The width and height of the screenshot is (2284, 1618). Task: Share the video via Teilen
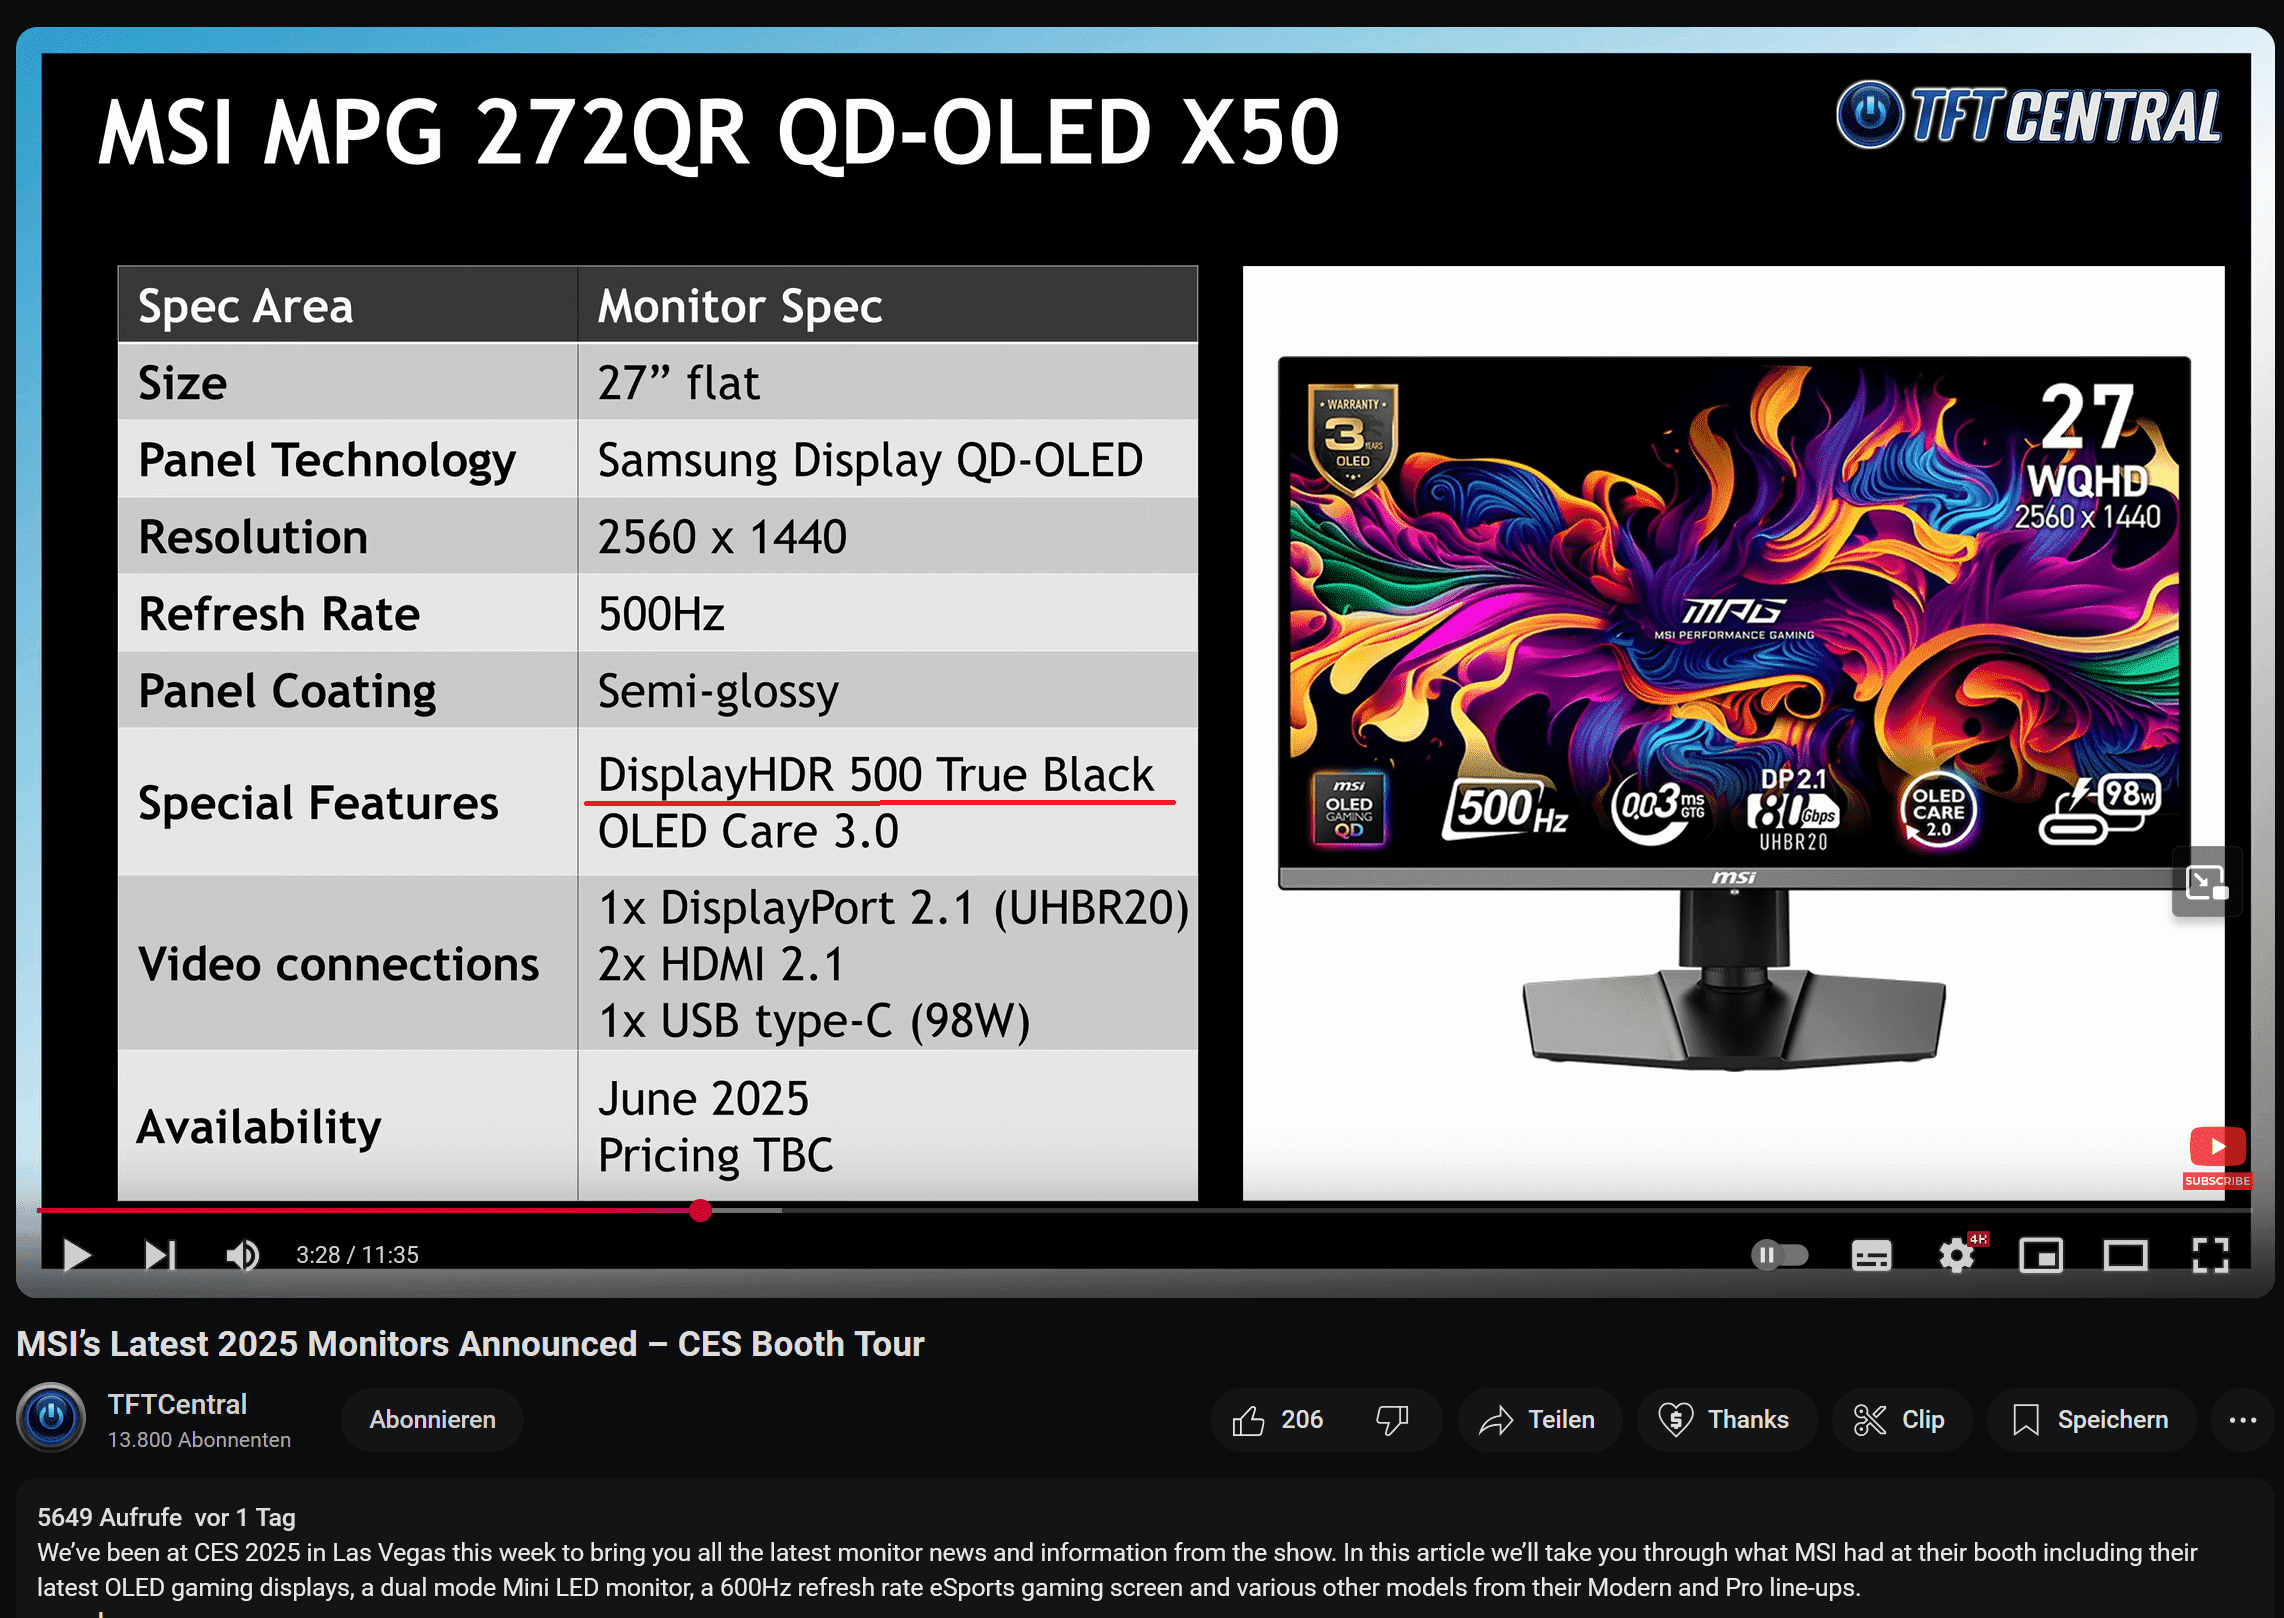click(x=1538, y=1420)
